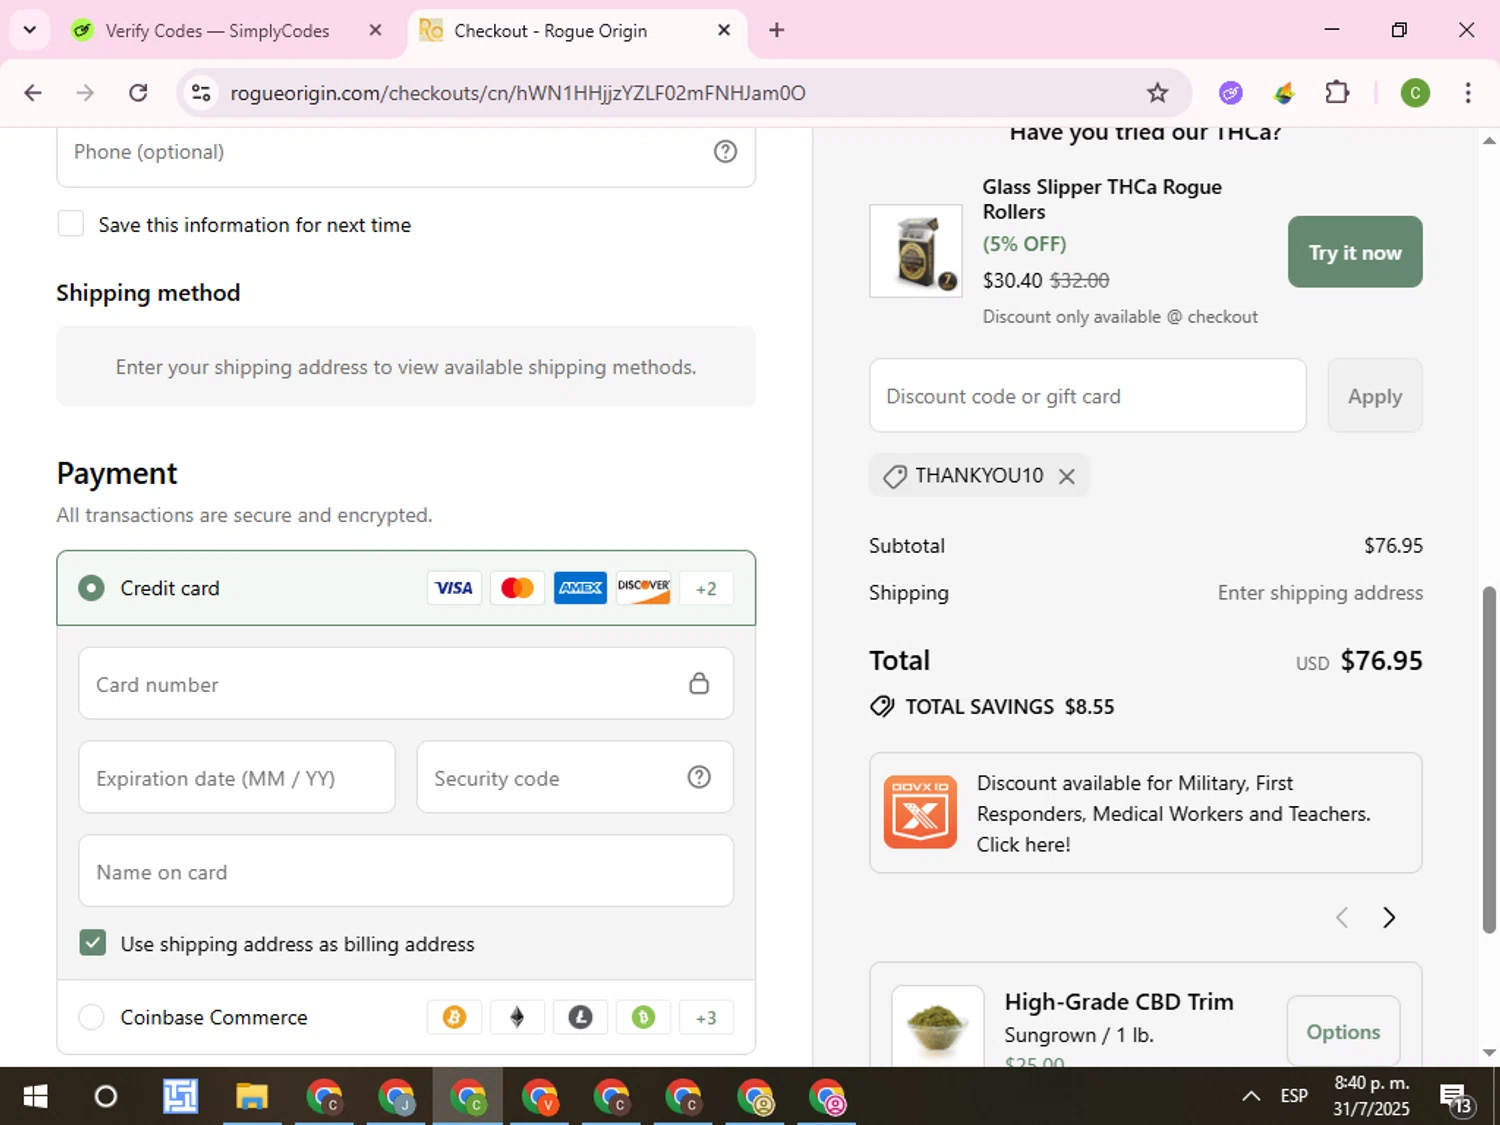The image size is (1500, 1125).
Task: Click the Mastercard logo
Action: coord(517,588)
